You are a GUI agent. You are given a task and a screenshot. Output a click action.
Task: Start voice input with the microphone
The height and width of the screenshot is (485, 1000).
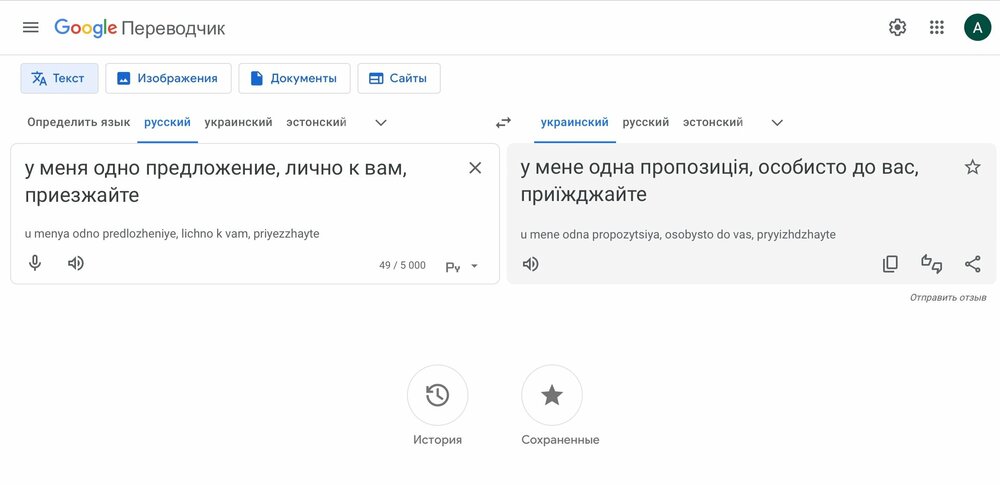point(35,263)
